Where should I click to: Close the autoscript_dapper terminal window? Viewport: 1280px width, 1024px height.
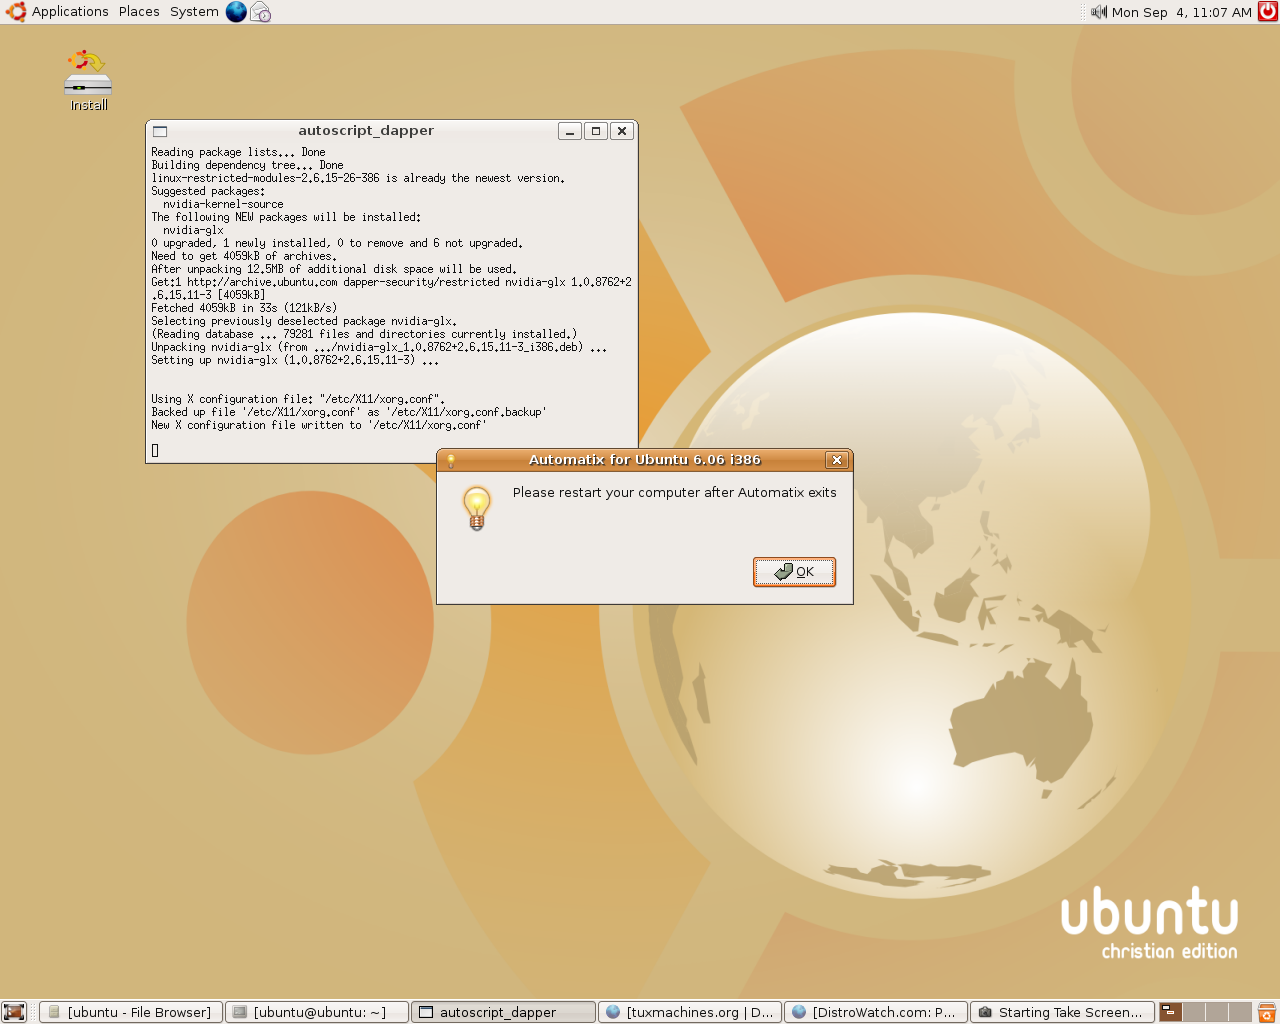622,131
